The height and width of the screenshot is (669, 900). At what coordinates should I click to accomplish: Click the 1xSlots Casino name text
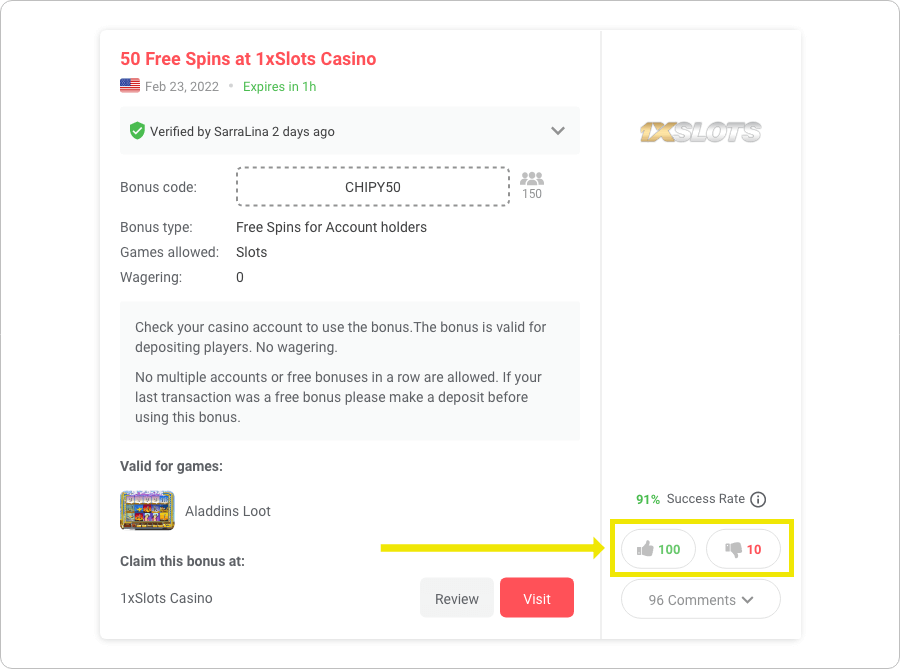point(166,598)
